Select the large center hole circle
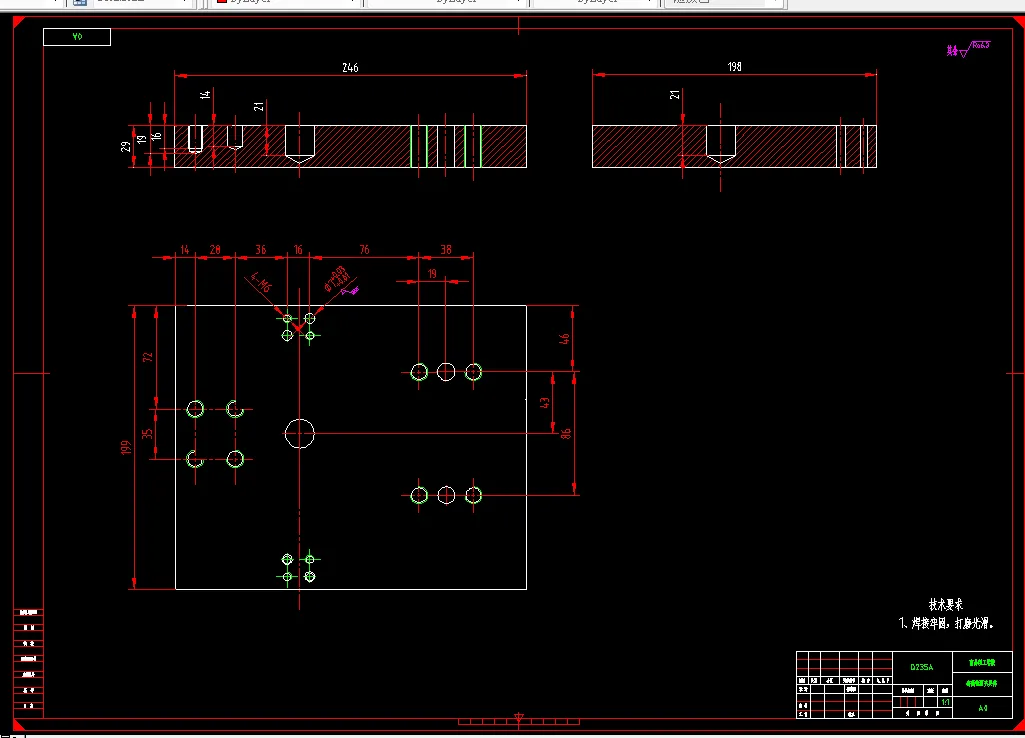 pos(299,433)
